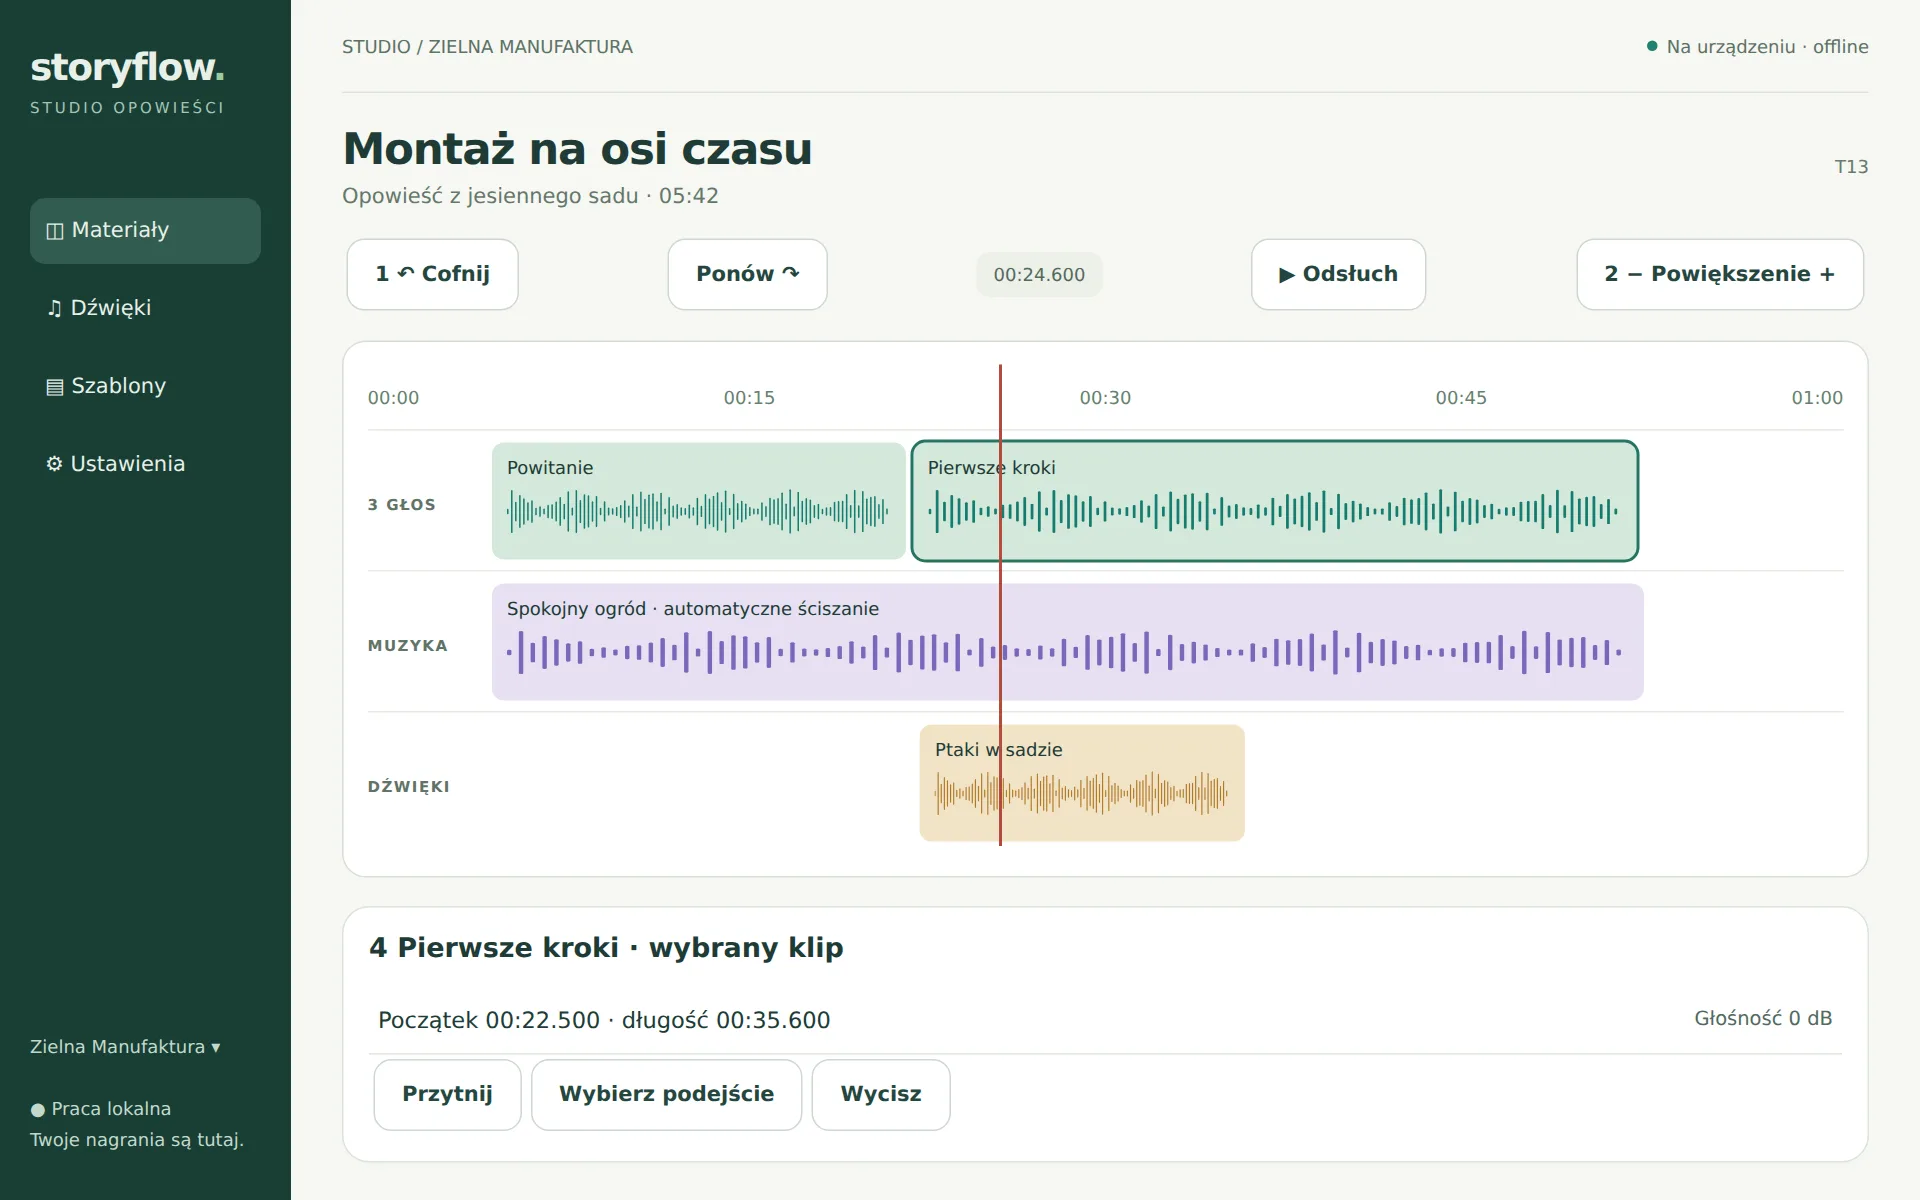Start playback with Odsłuch button
Screen dimensions: 1920x1200
(x=1338, y=274)
